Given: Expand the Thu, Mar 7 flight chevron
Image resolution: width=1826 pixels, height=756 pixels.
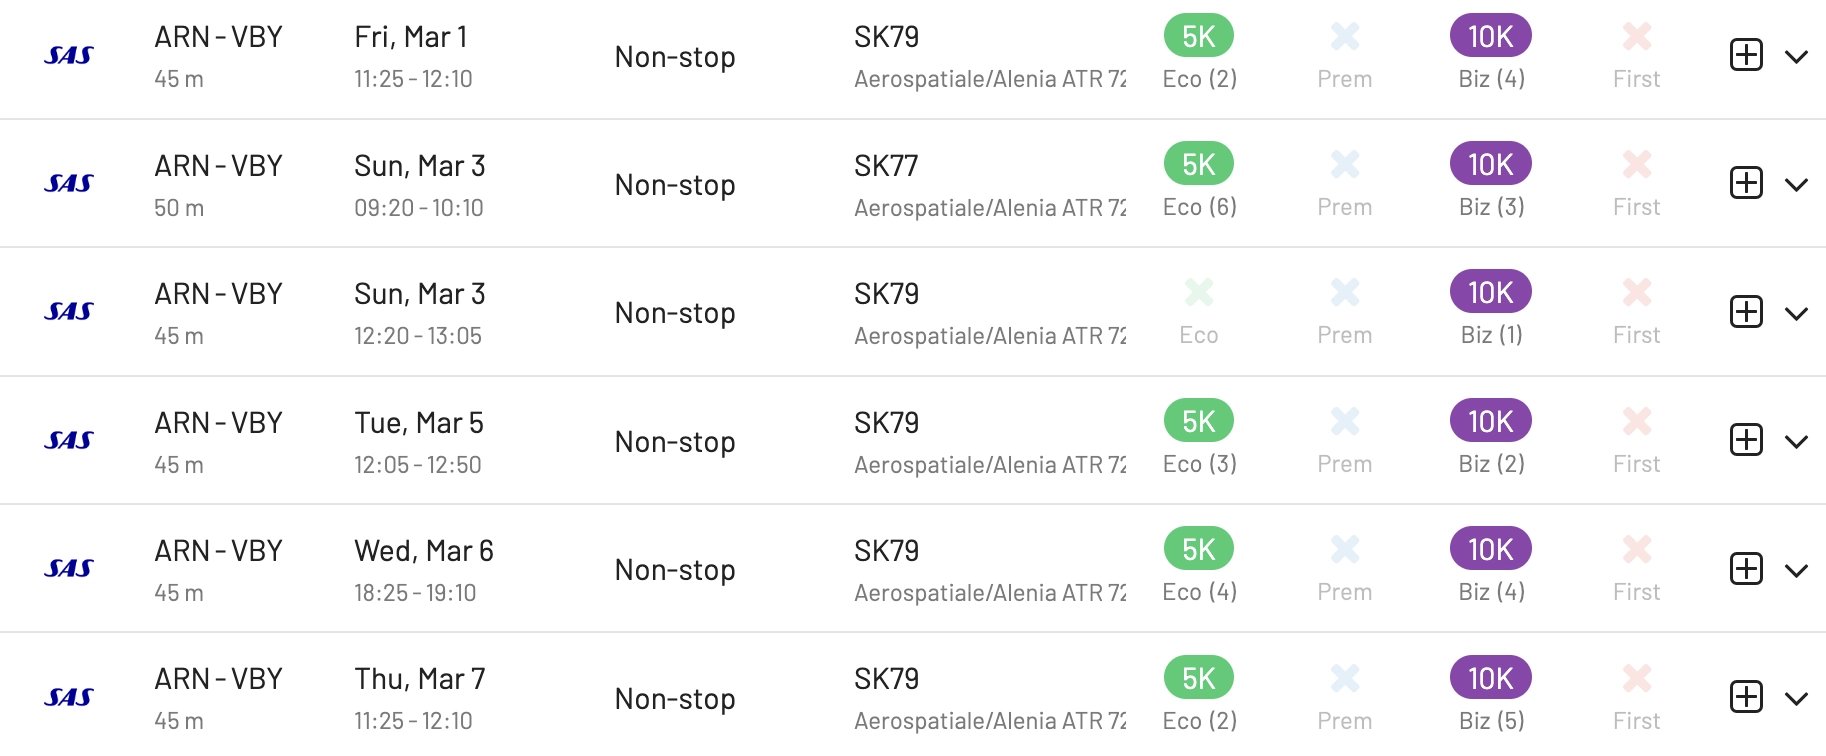Looking at the screenshot, I should pos(1796,699).
